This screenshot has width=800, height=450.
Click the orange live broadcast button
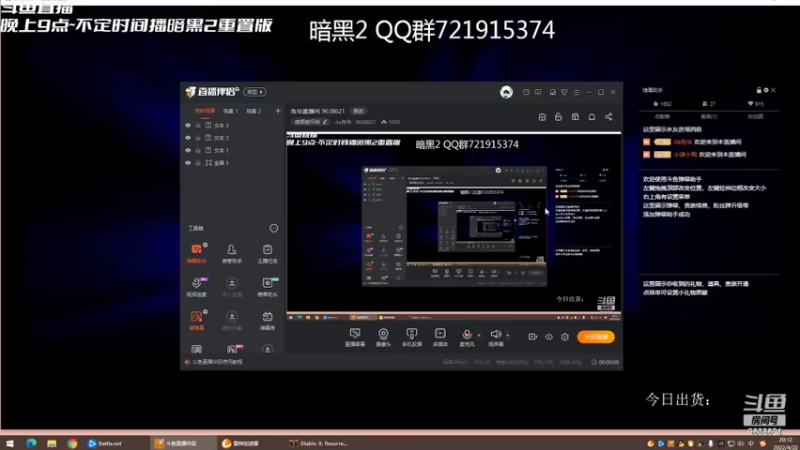pos(595,337)
